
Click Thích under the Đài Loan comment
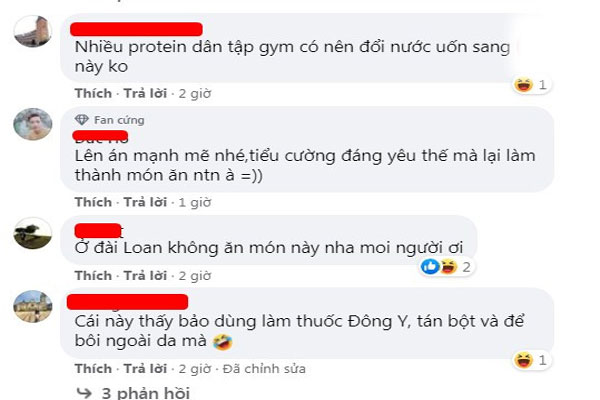pyautogui.click(x=93, y=275)
